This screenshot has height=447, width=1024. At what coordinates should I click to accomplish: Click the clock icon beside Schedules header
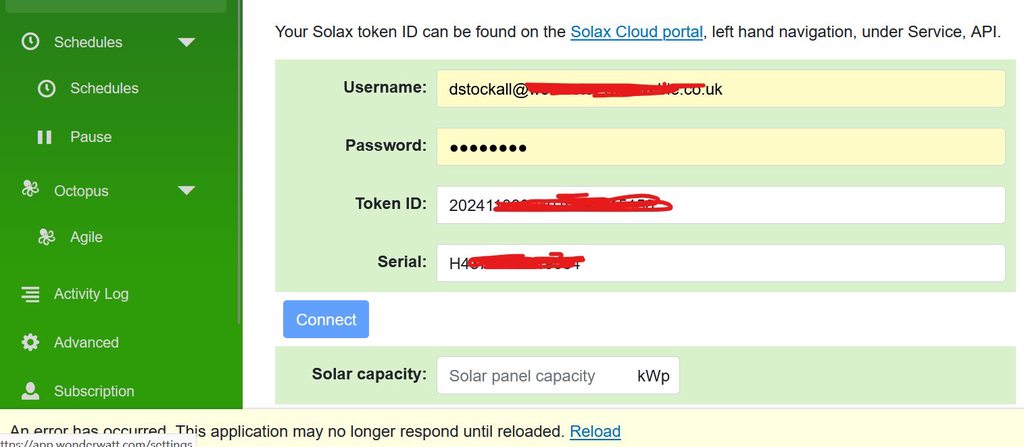[x=31, y=42]
